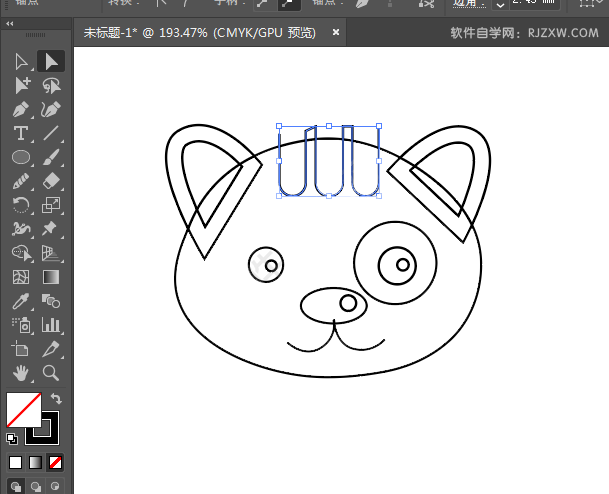This screenshot has height=494, width=609.
Task: Collapse the toolbar with double arrows
Action: click(x=10, y=24)
